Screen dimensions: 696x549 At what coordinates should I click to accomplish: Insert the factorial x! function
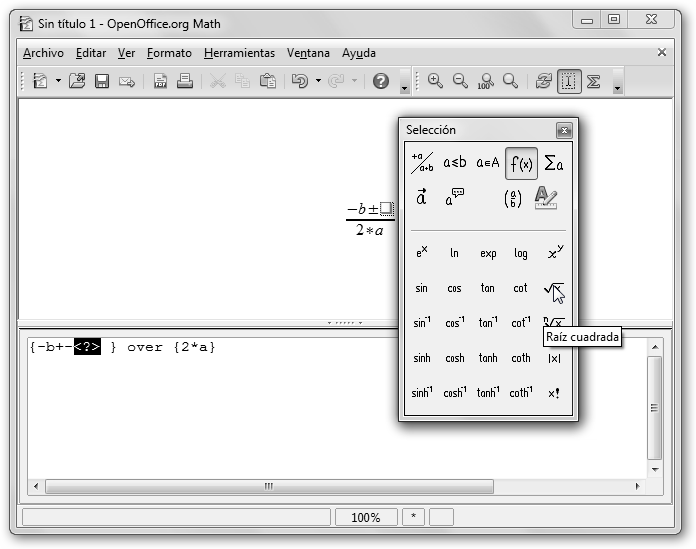553,393
